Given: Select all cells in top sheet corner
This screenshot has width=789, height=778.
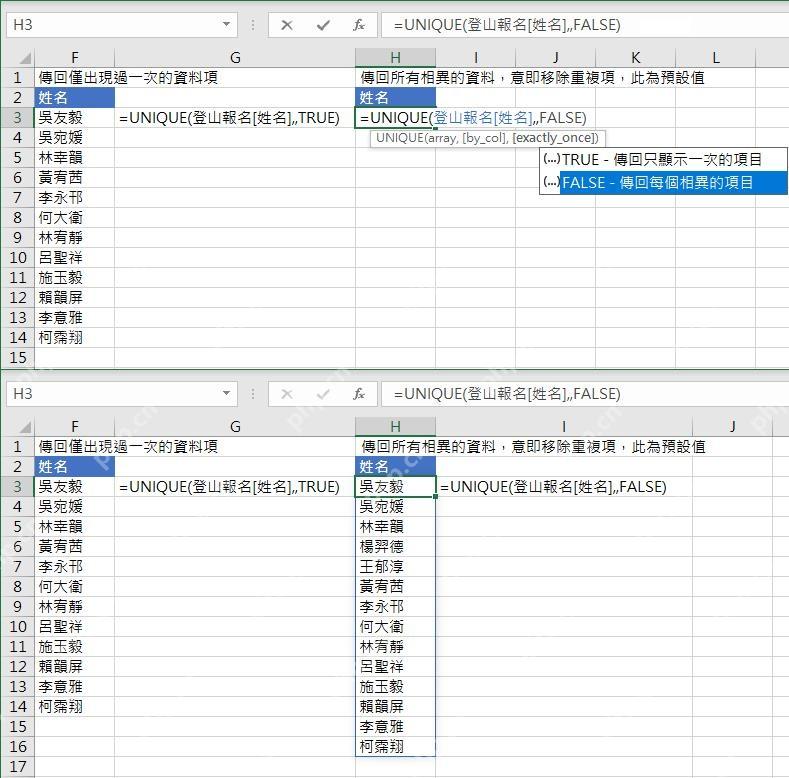Looking at the screenshot, I should click(x=19, y=57).
